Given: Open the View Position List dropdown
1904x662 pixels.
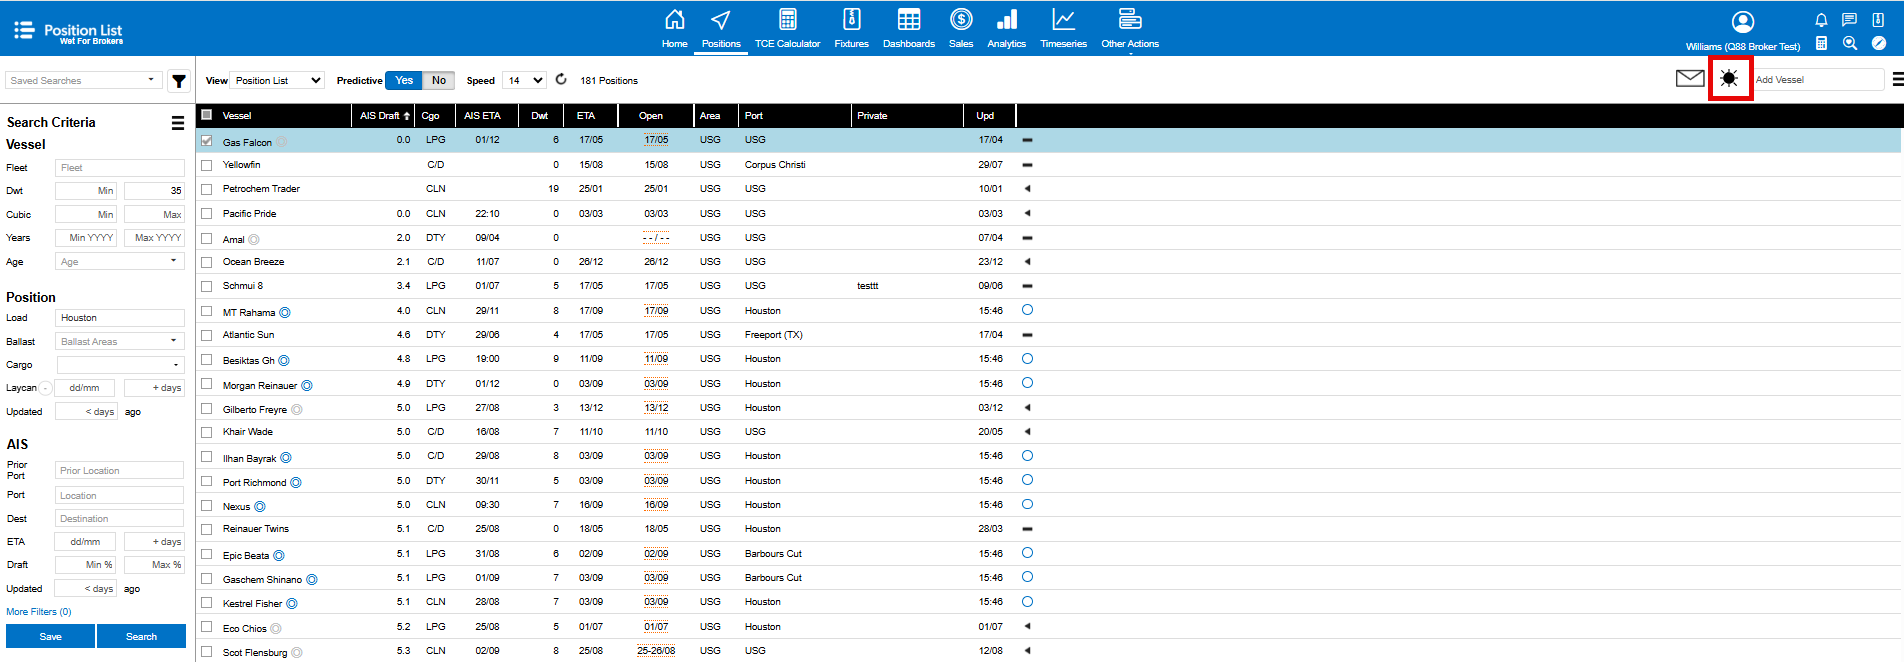Looking at the screenshot, I should pyautogui.click(x=278, y=80).
